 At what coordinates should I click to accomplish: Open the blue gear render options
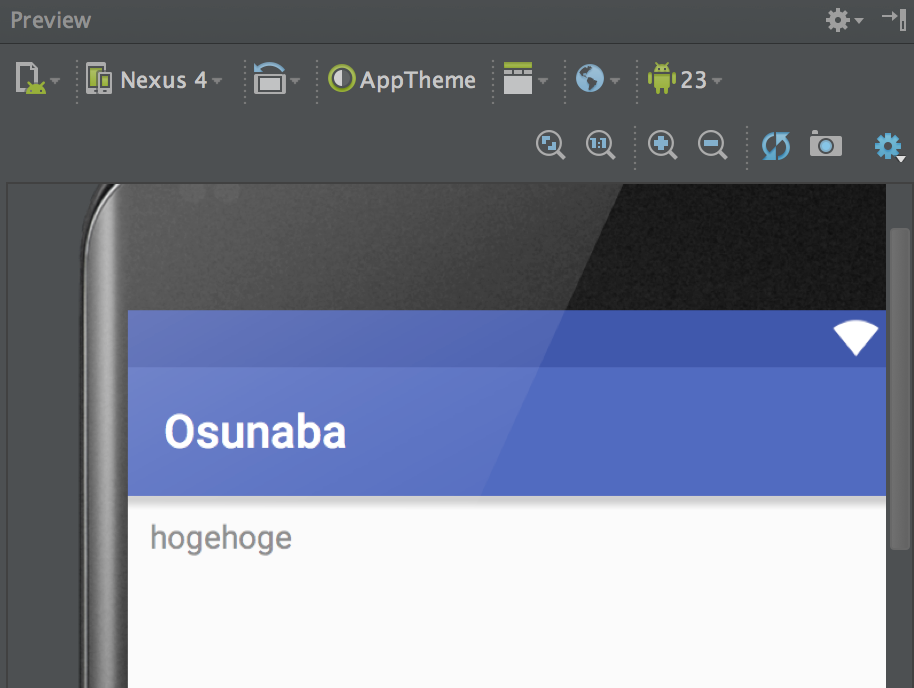(x=889, y=146)
